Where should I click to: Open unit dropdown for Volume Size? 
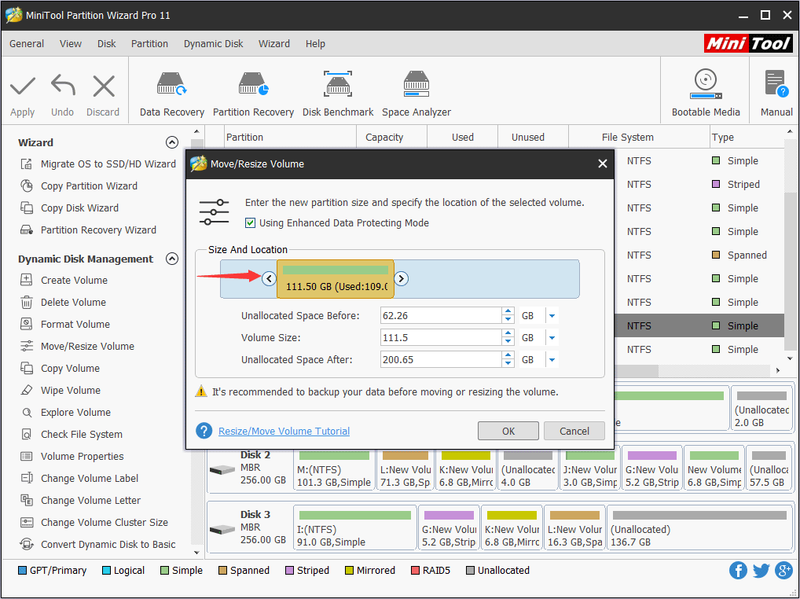(552, 338)
